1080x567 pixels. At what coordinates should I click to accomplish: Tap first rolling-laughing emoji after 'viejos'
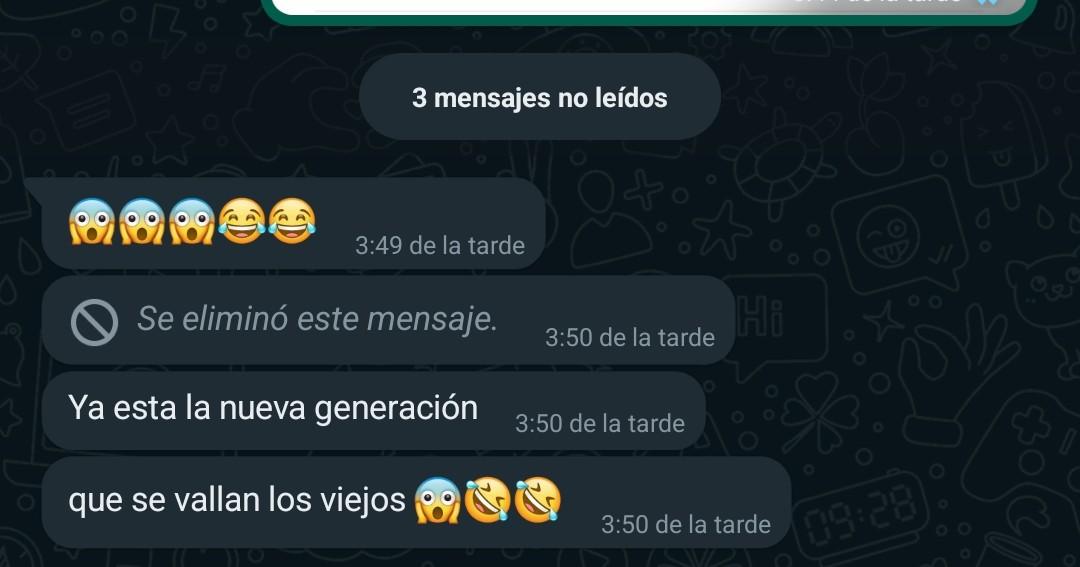click(x=487, y=501)
